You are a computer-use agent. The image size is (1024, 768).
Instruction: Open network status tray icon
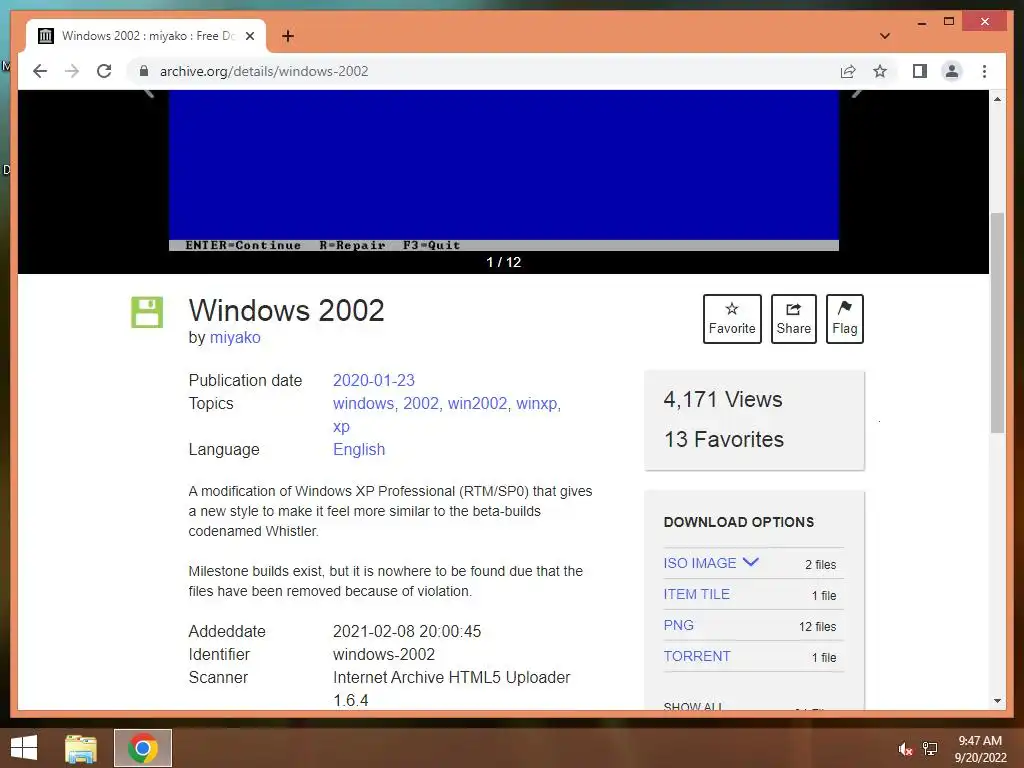(930, 749)
